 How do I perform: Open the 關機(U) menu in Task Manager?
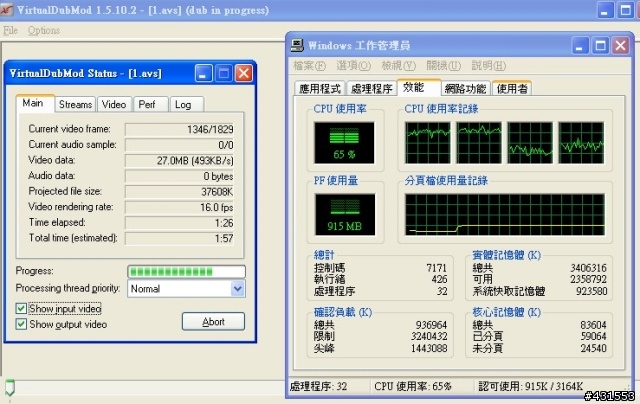(x=443, y=65)
